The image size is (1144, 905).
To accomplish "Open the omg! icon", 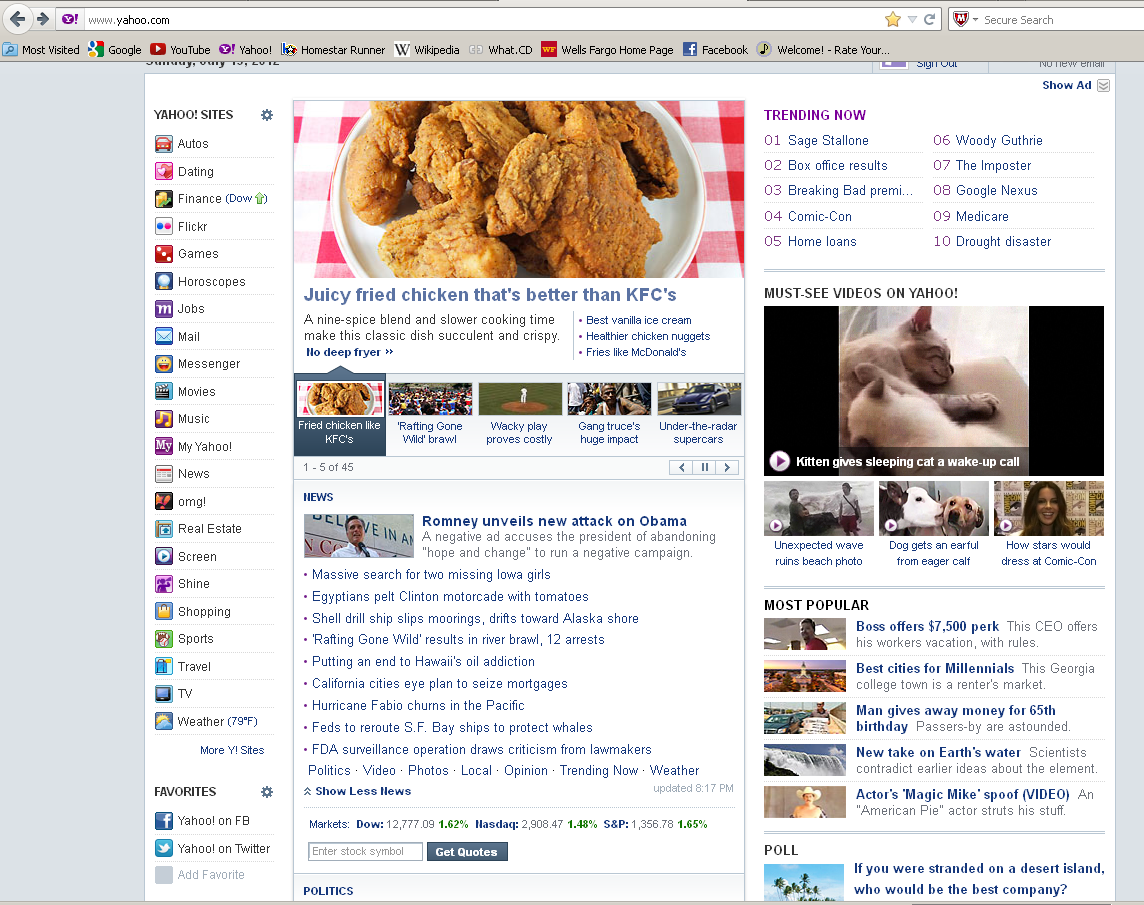I will [163, 501].
